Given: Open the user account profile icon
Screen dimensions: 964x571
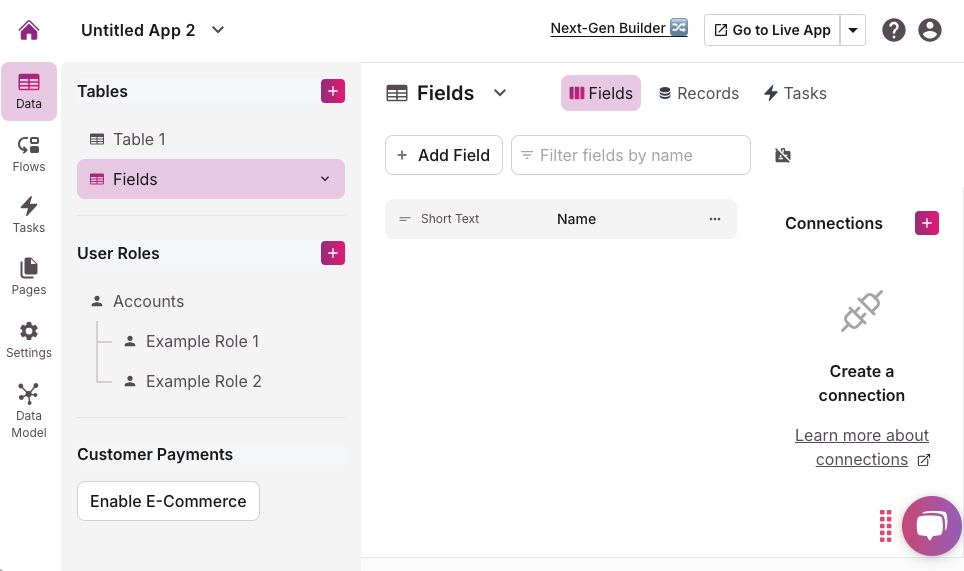Looking at the screenshot, I should [930, 30].
